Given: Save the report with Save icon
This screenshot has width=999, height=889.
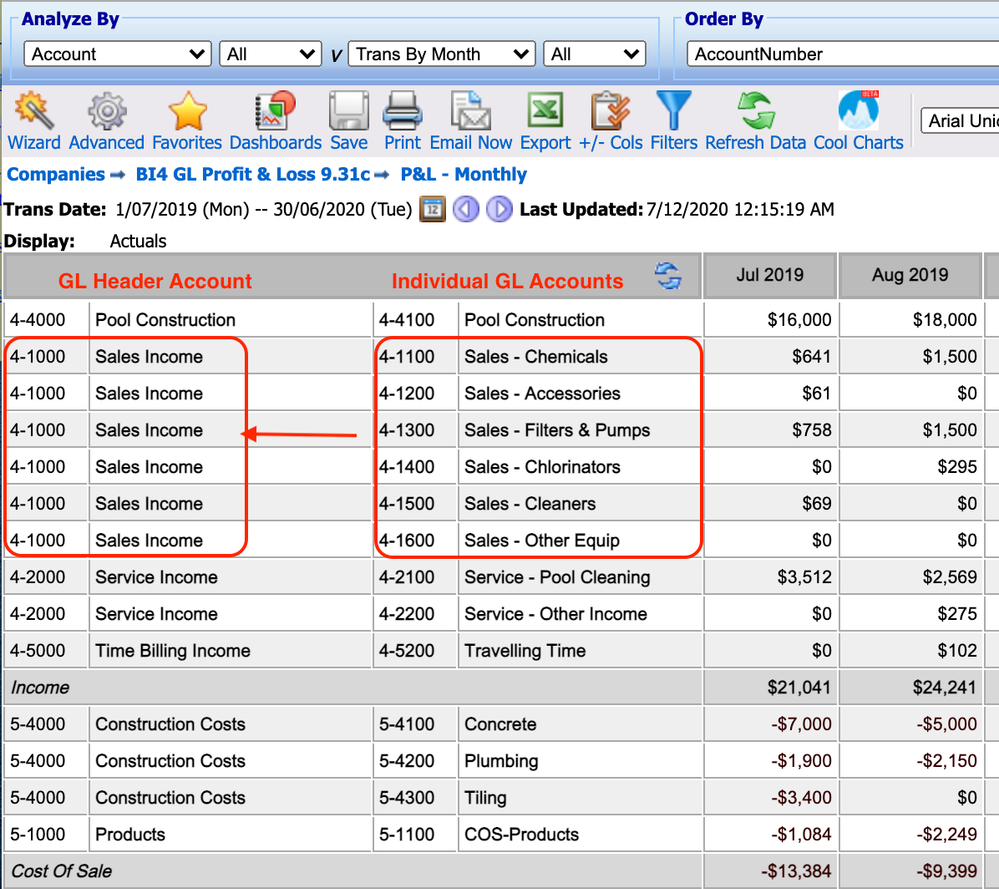Looking at the screenshot, I should coord(349,111).
